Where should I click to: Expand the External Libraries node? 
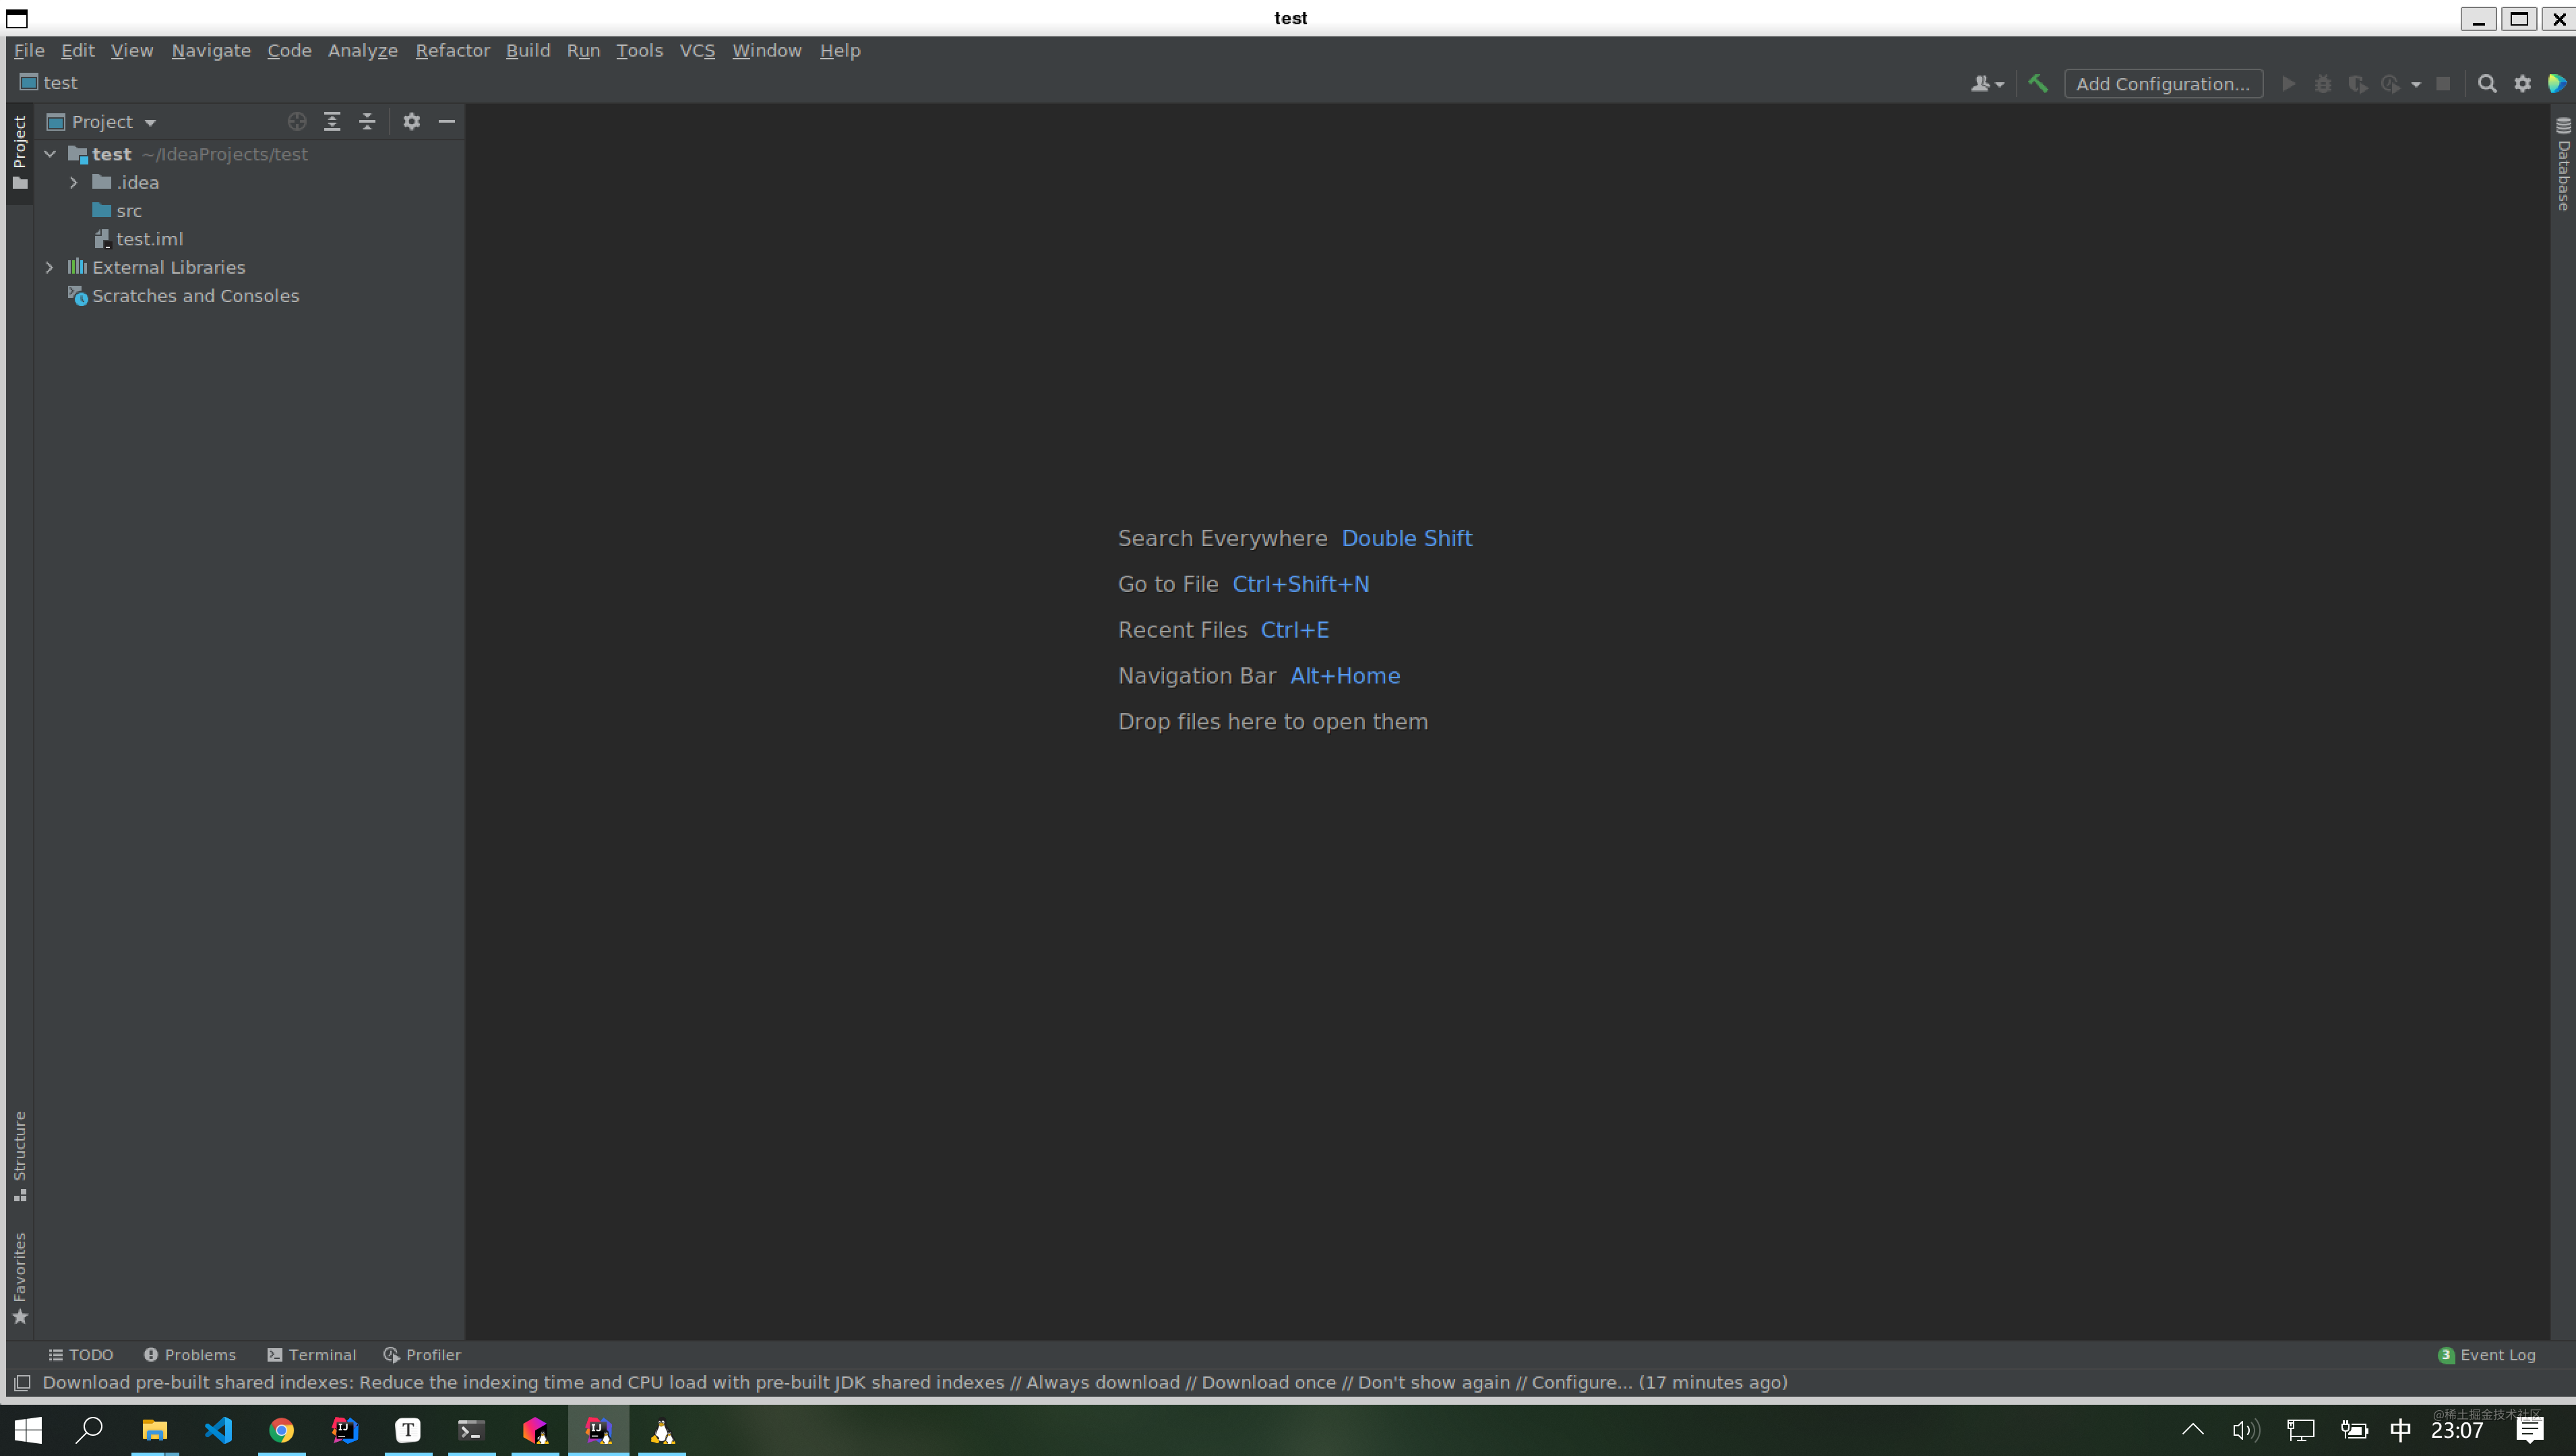tap(50, 267)
